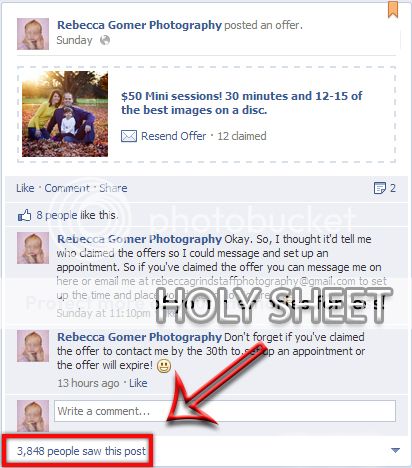
Task: Click the smiley emoticon in the comment
Action: click(x=164, y=366)
